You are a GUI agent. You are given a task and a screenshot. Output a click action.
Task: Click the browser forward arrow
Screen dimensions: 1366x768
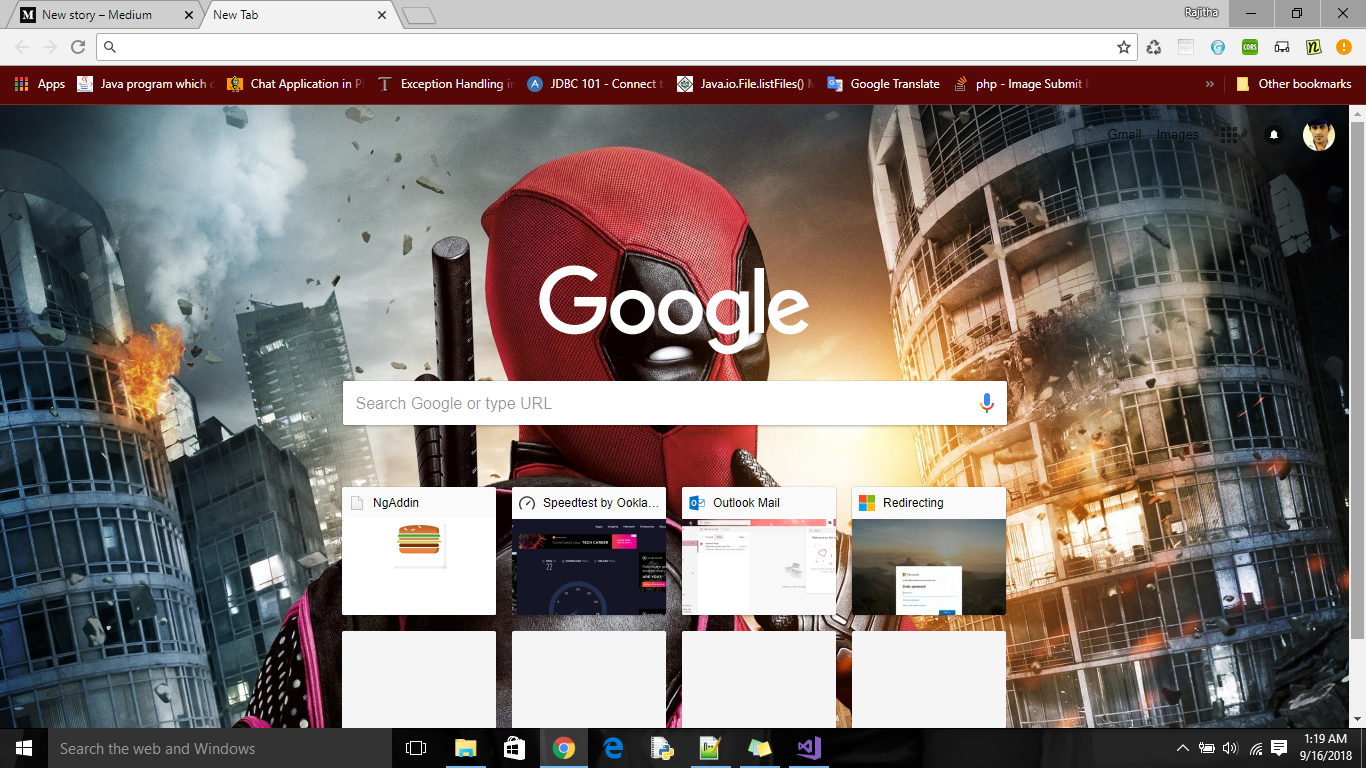coord(50,47)
